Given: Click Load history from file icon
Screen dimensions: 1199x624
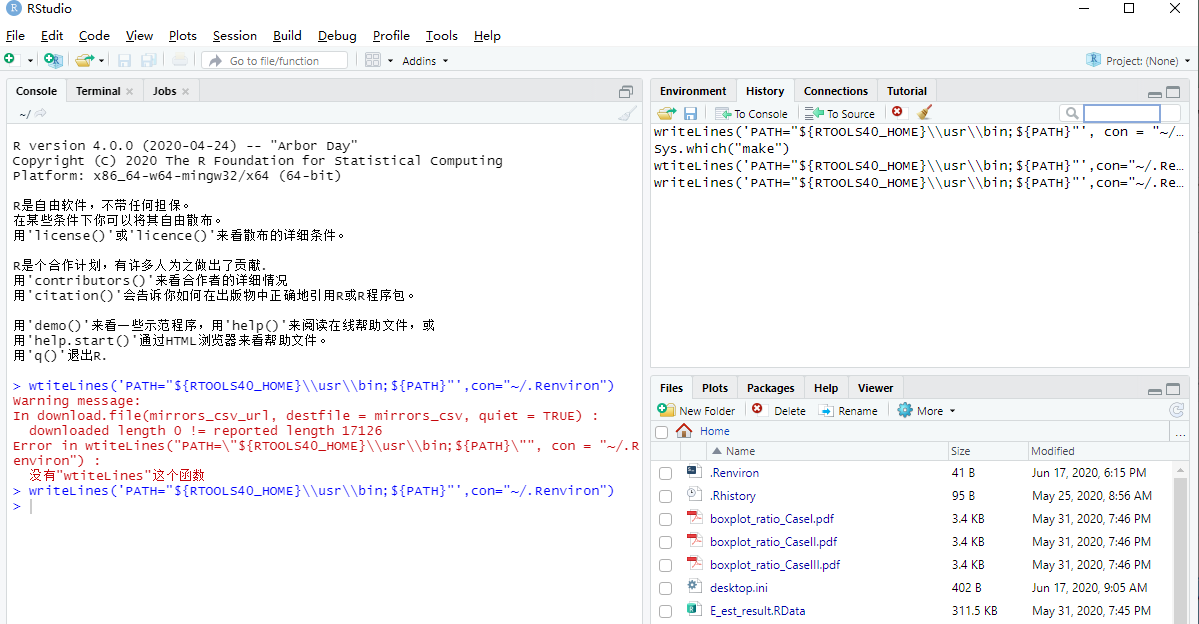Looking at the screenshot, I should click(667, 113).
